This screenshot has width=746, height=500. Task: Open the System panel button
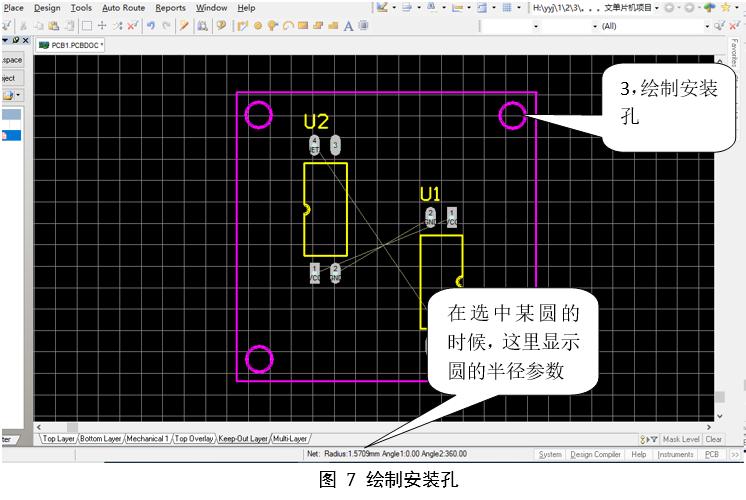(x=550, y=455)
